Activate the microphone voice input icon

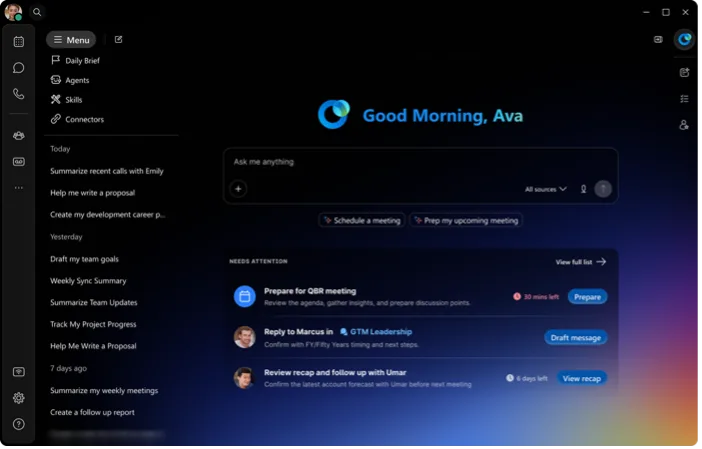click(583, 189)
